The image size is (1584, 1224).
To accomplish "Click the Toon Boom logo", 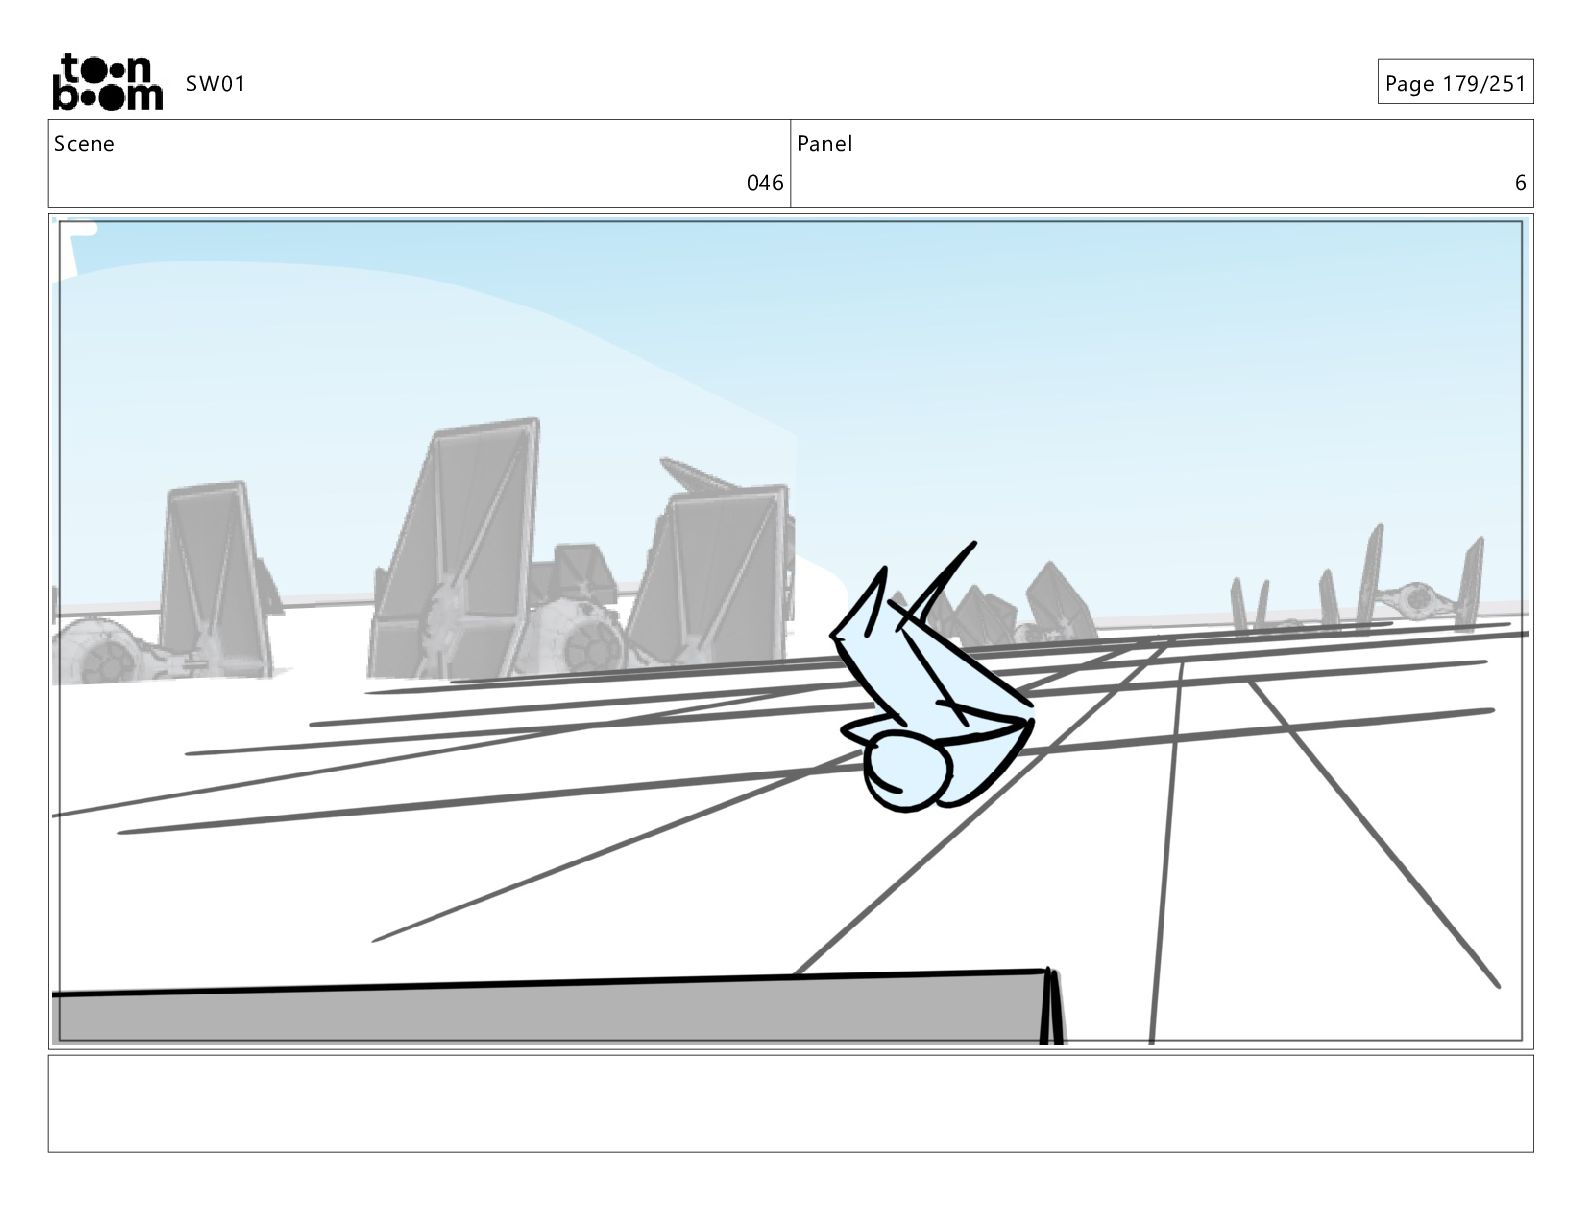I will pyautogui.click(x=107, y=82).
